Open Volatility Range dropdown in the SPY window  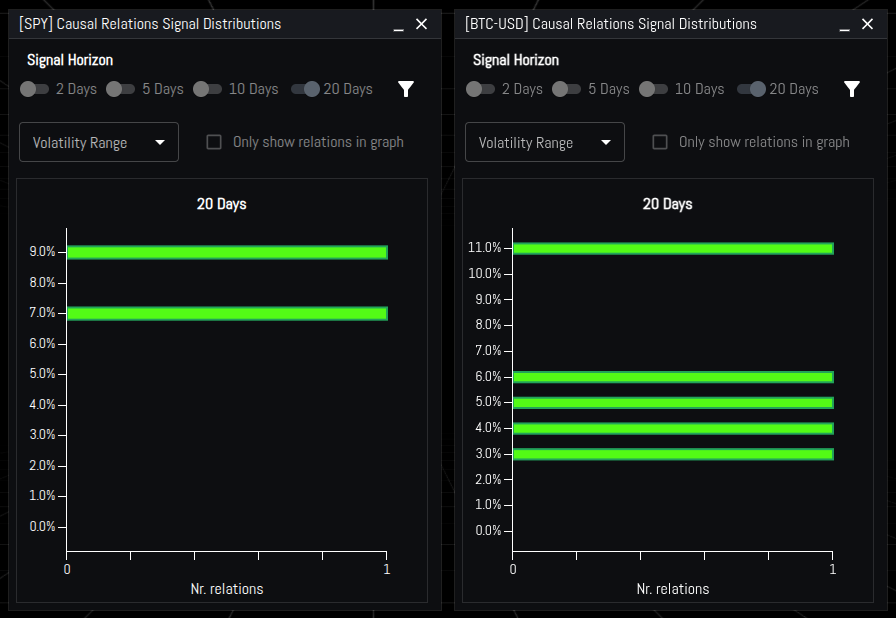point(99,142)
